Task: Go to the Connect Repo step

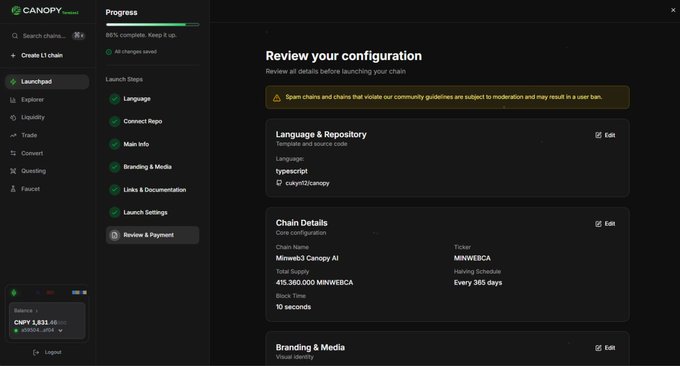Action: click(x=143, y=121)
